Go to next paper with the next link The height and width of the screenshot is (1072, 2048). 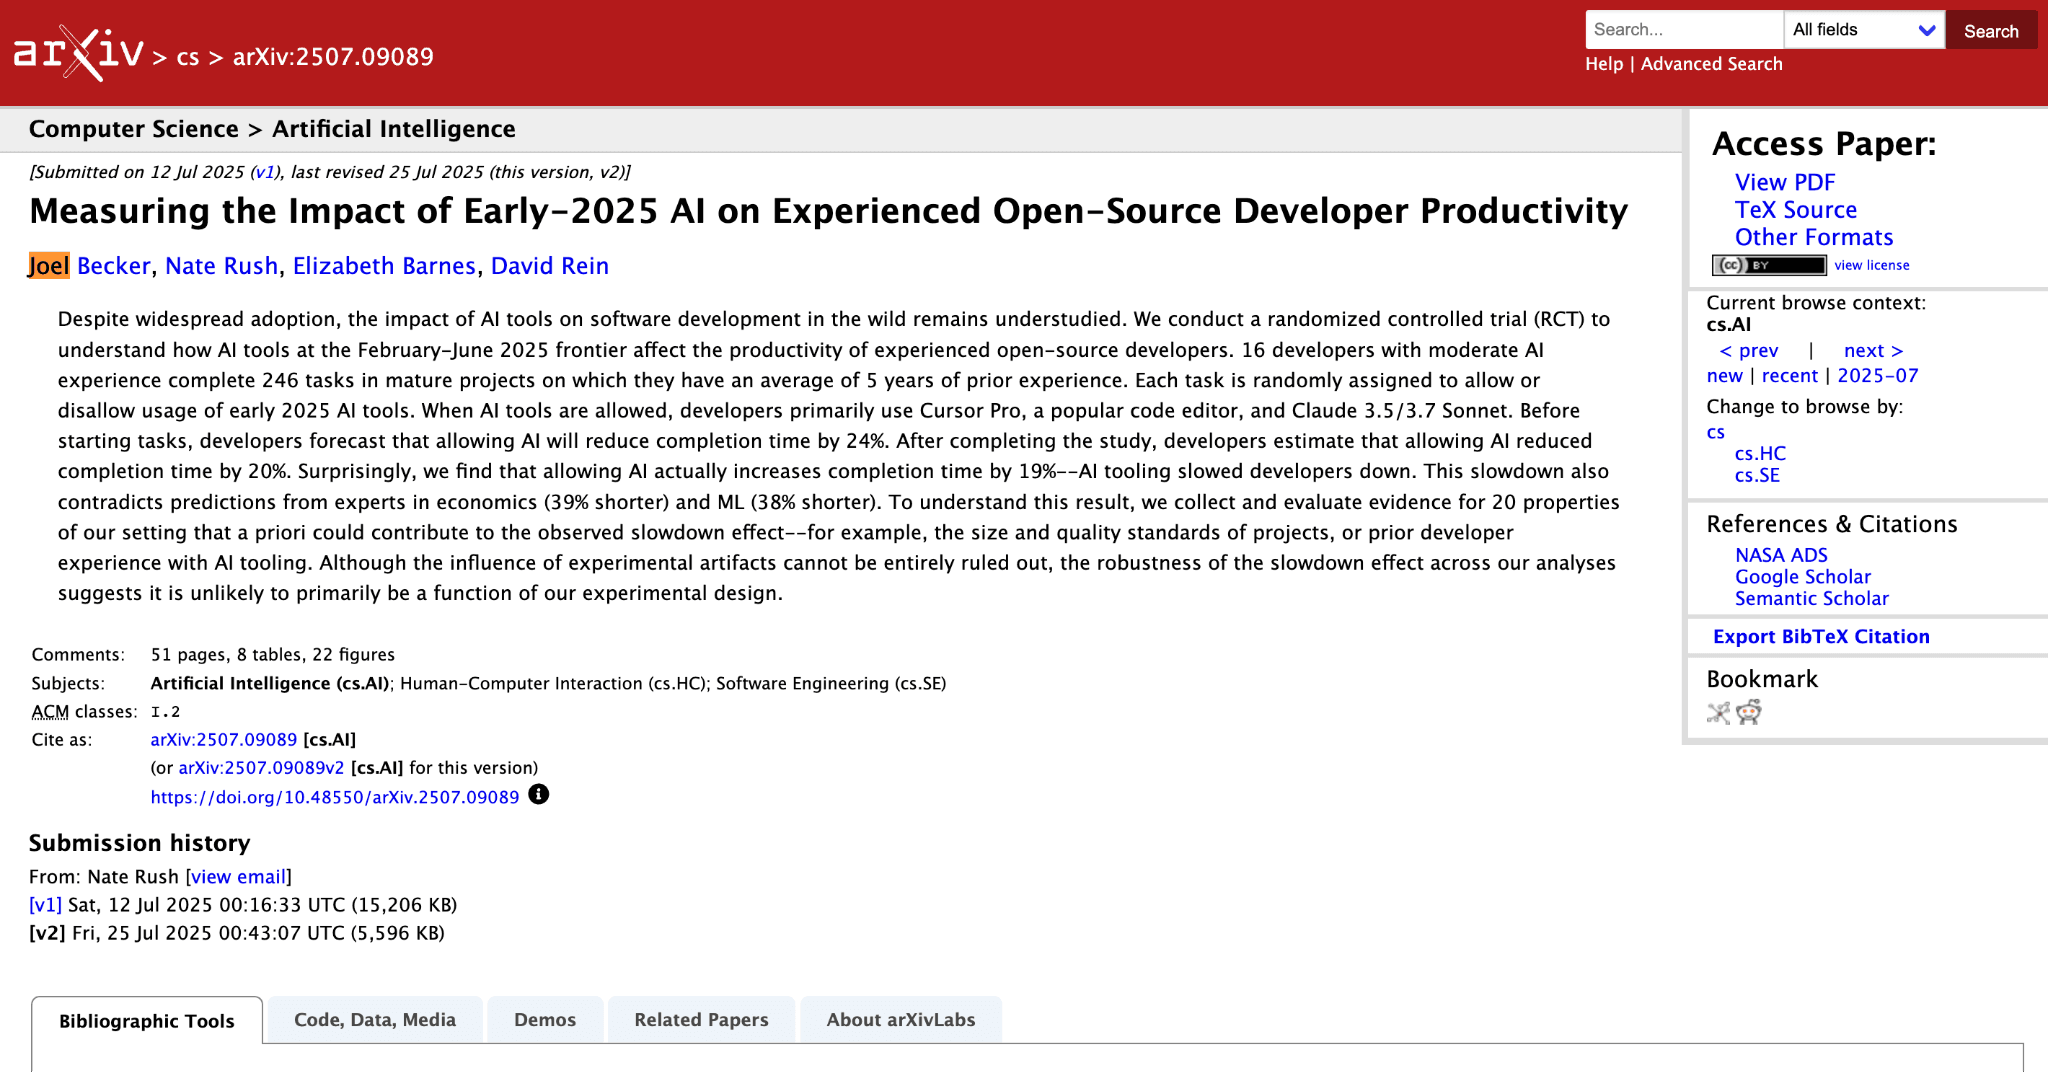[x=1871, y=350]
